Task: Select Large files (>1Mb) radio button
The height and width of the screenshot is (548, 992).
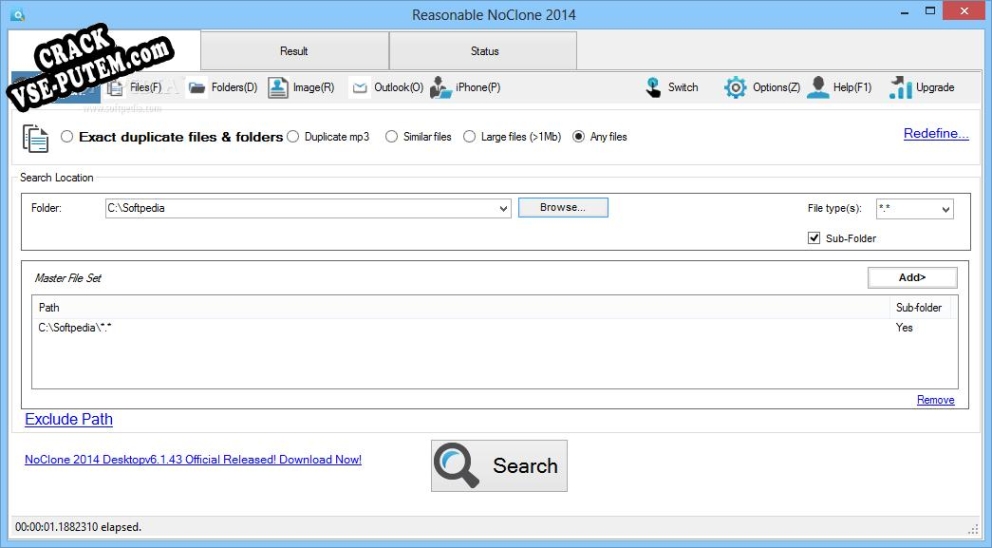Action: 469,137
